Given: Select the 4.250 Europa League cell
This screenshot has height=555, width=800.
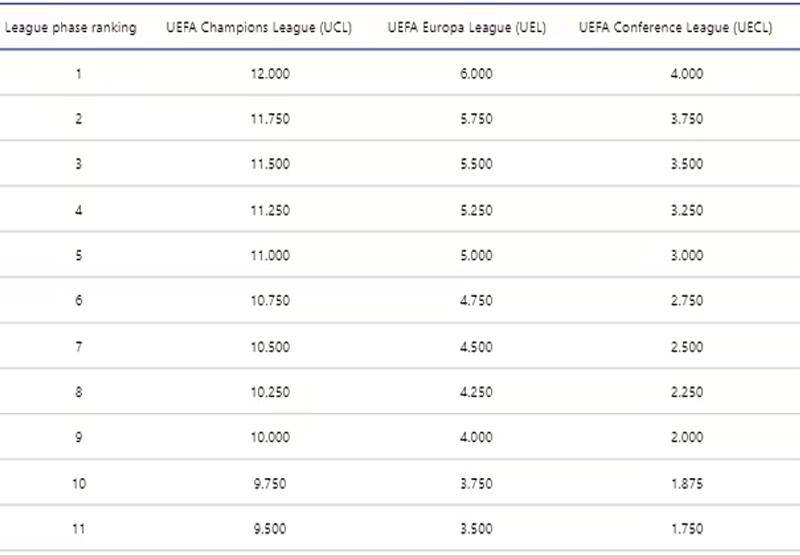Looking at the screenshot, I should click(x=476, y=392).
